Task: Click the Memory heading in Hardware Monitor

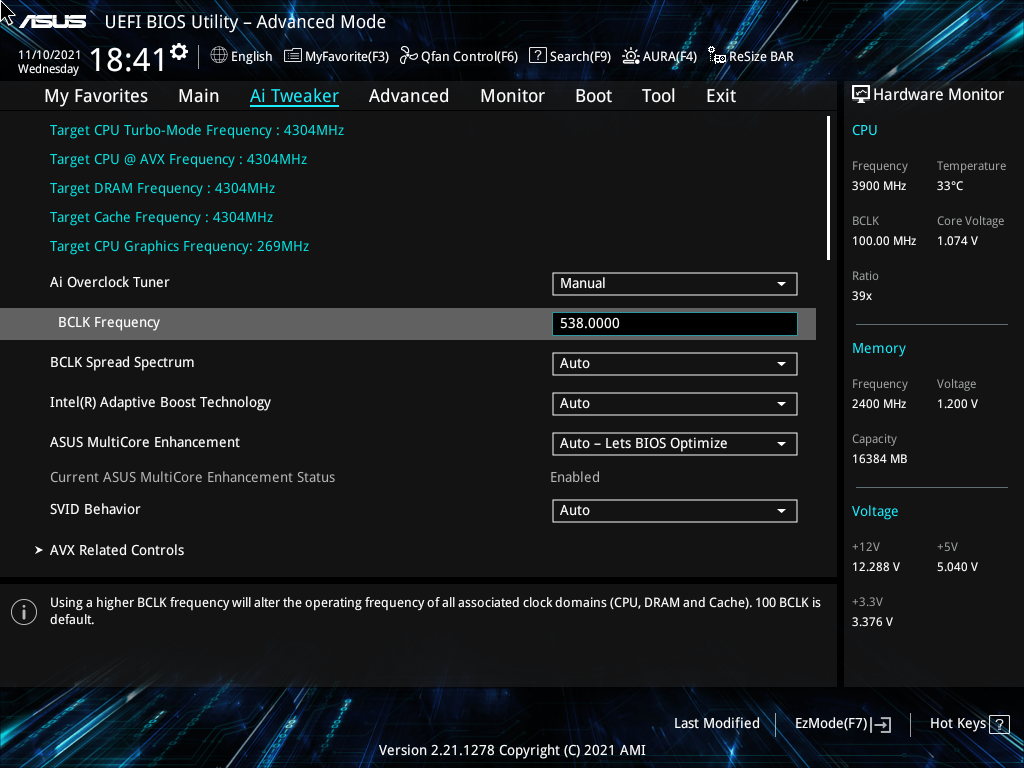Action: pyautogui.click(x=878, y=349)
